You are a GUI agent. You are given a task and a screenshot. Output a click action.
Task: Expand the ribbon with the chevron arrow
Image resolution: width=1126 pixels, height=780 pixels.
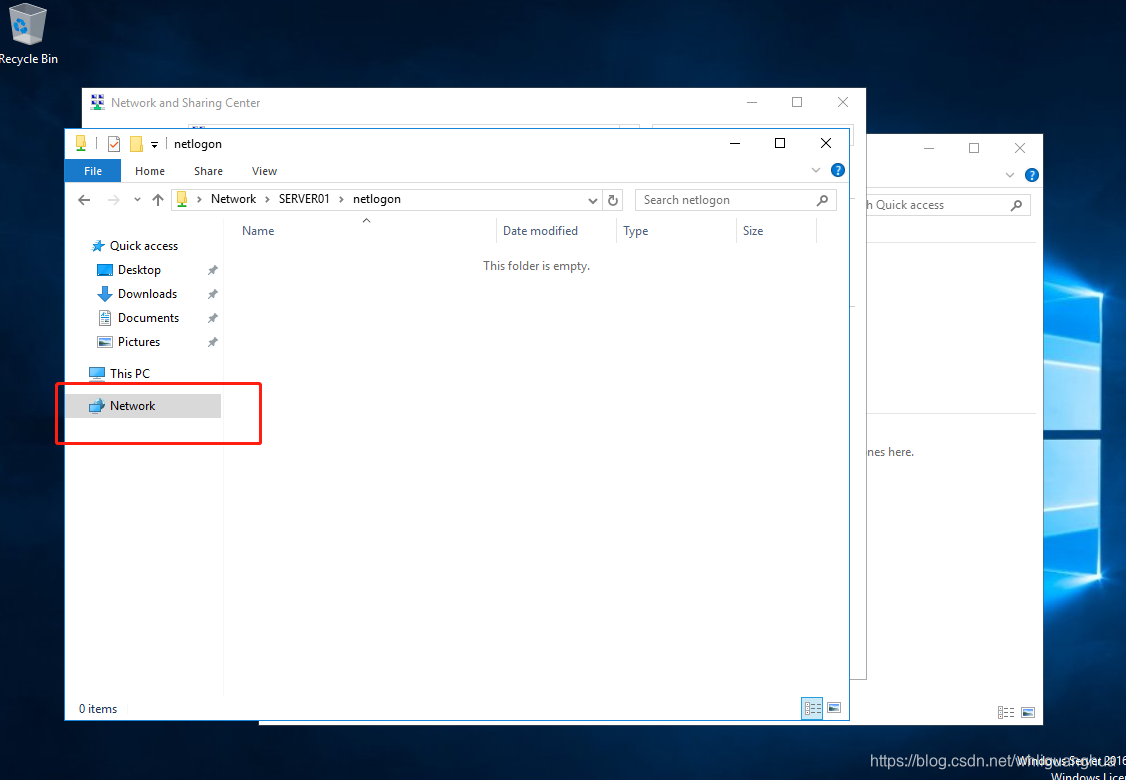pos(815,170)
